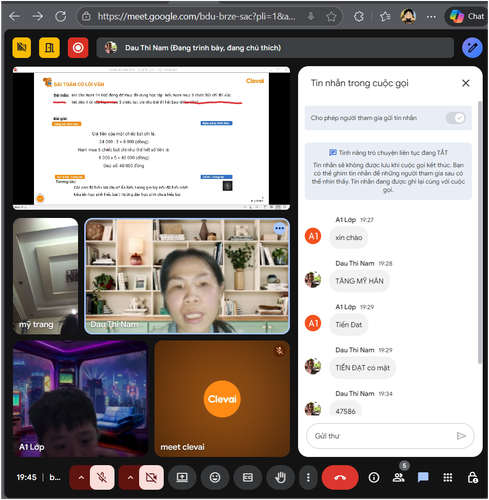The image size is (489, 500).
Task: Click the Dau Thi Nam presenting banner
Action: click(275, 48)
